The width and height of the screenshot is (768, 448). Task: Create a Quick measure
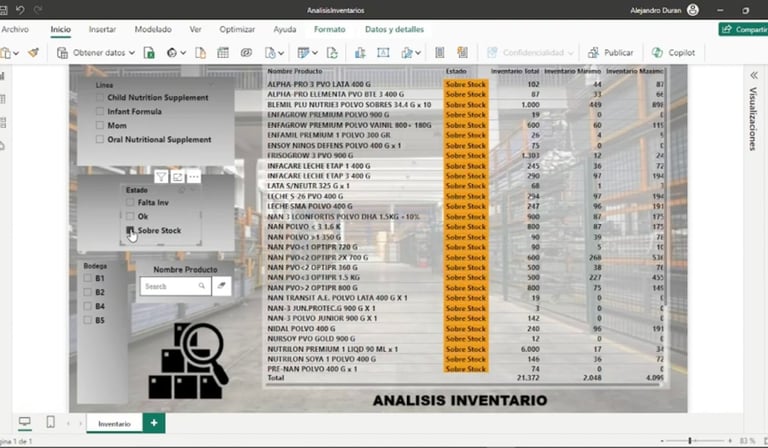462,52
